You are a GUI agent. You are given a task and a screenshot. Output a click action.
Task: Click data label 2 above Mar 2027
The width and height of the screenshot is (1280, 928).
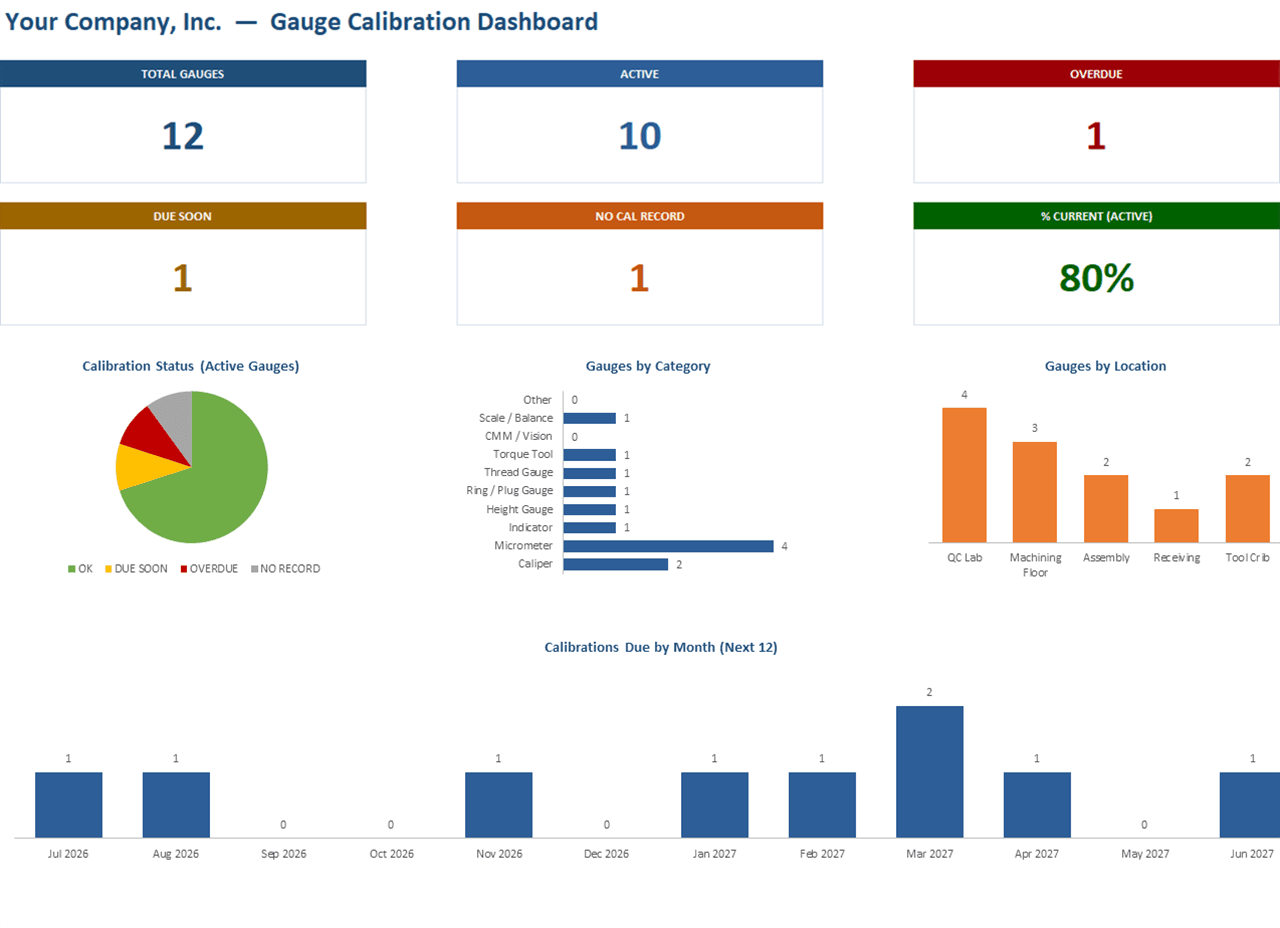coord(929,692)
